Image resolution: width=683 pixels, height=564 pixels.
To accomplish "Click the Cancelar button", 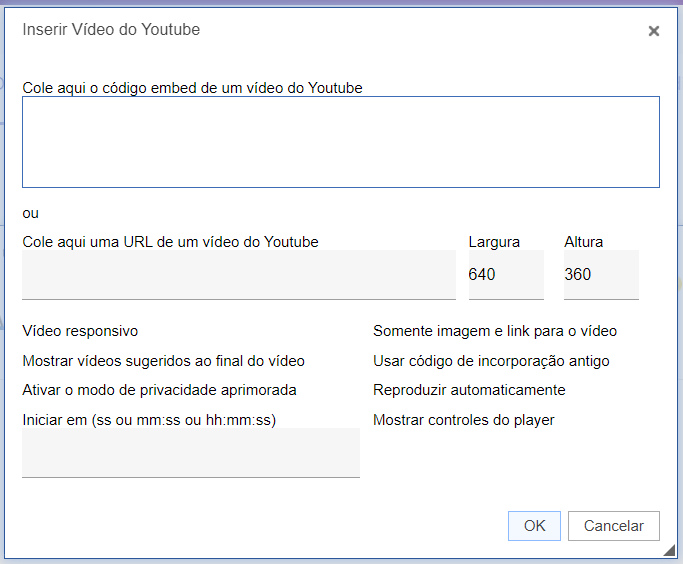I will 614,526.
